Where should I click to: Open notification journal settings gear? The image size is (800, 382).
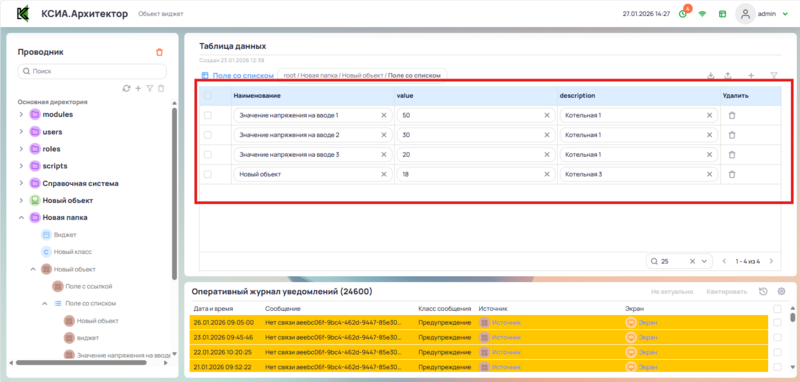pos(781,292)
